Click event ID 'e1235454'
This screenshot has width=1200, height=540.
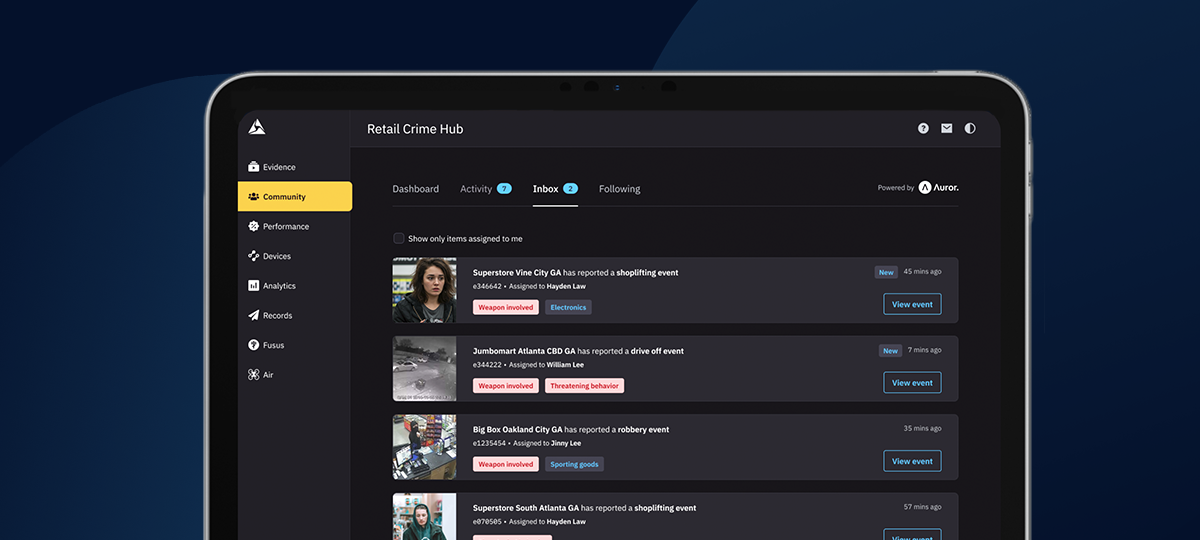click(489, 443)
